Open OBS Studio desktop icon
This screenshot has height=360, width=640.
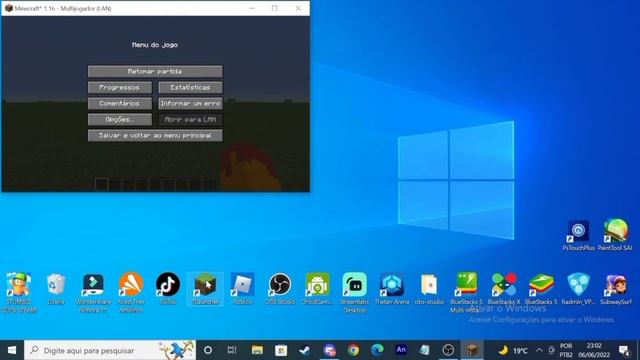280,289
